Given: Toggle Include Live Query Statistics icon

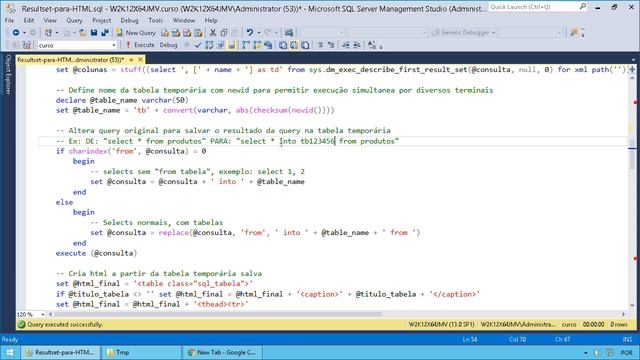Looking at the screenshot, I should (257, 45).
